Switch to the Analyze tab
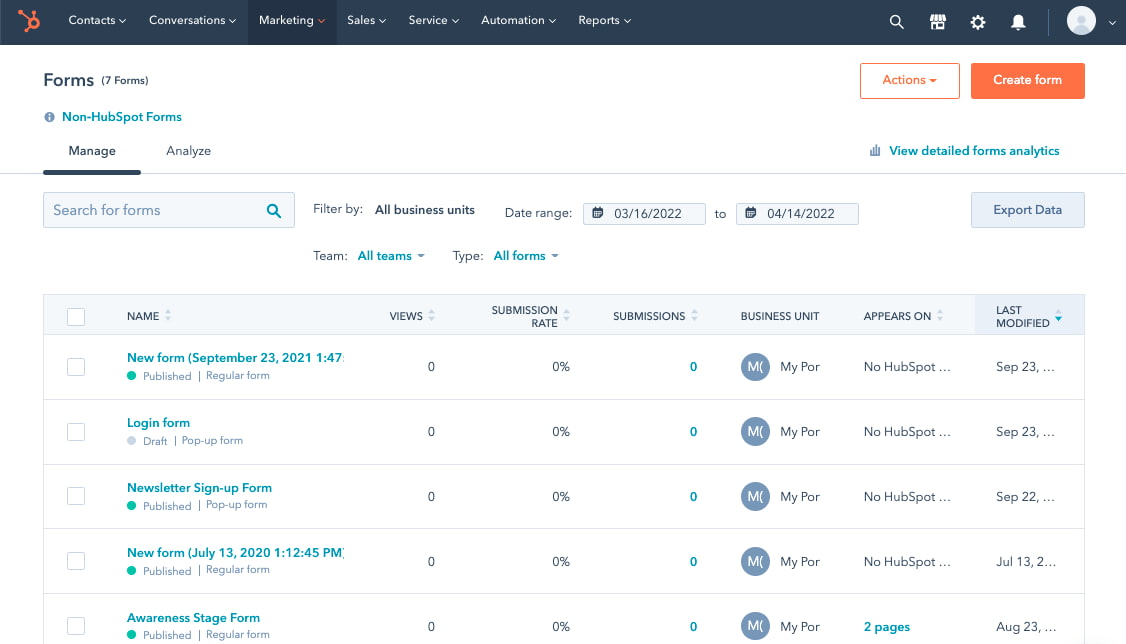 [188, 151]
